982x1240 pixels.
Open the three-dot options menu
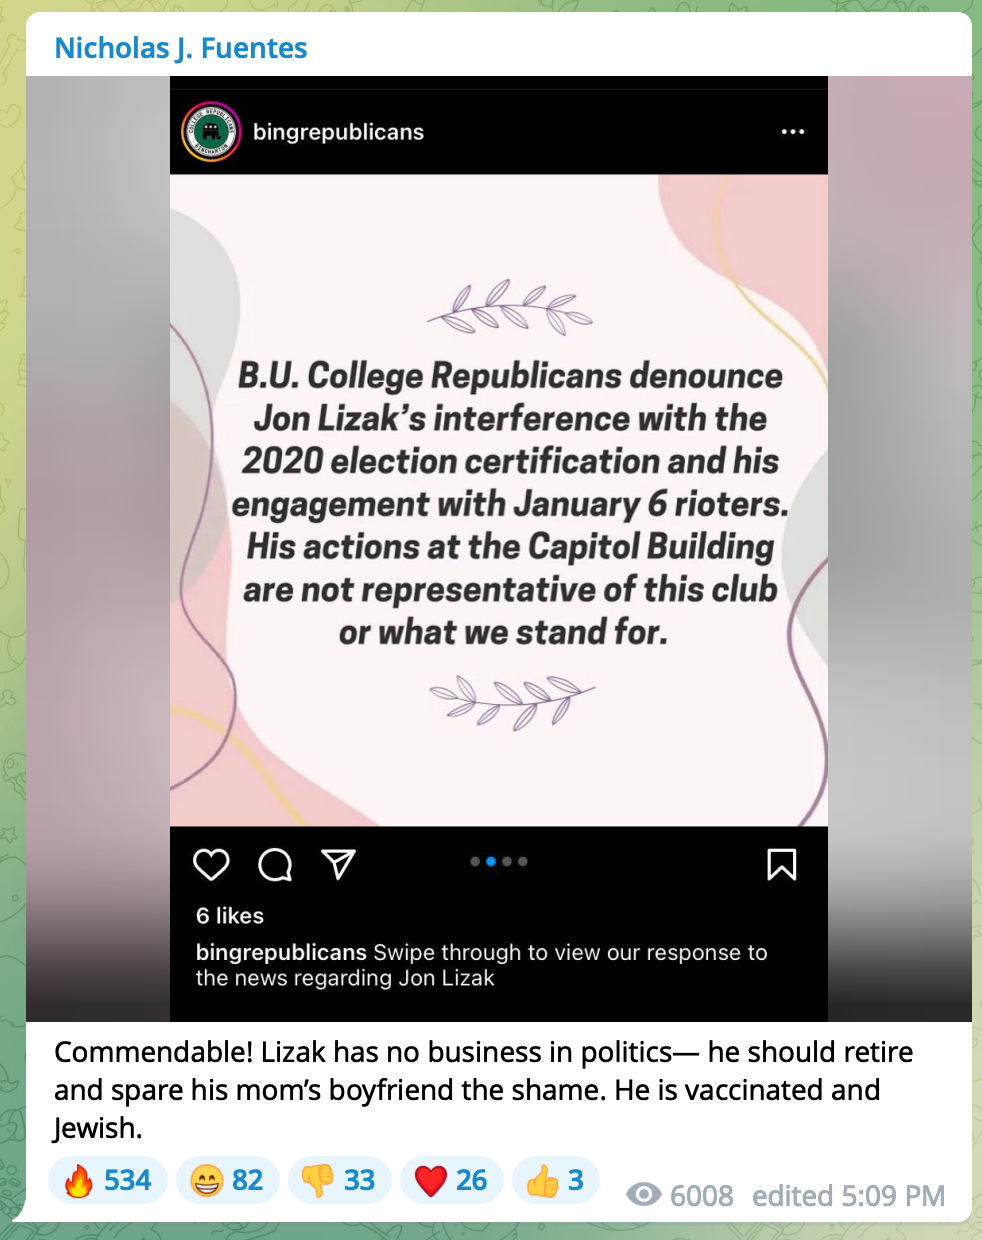793,131
